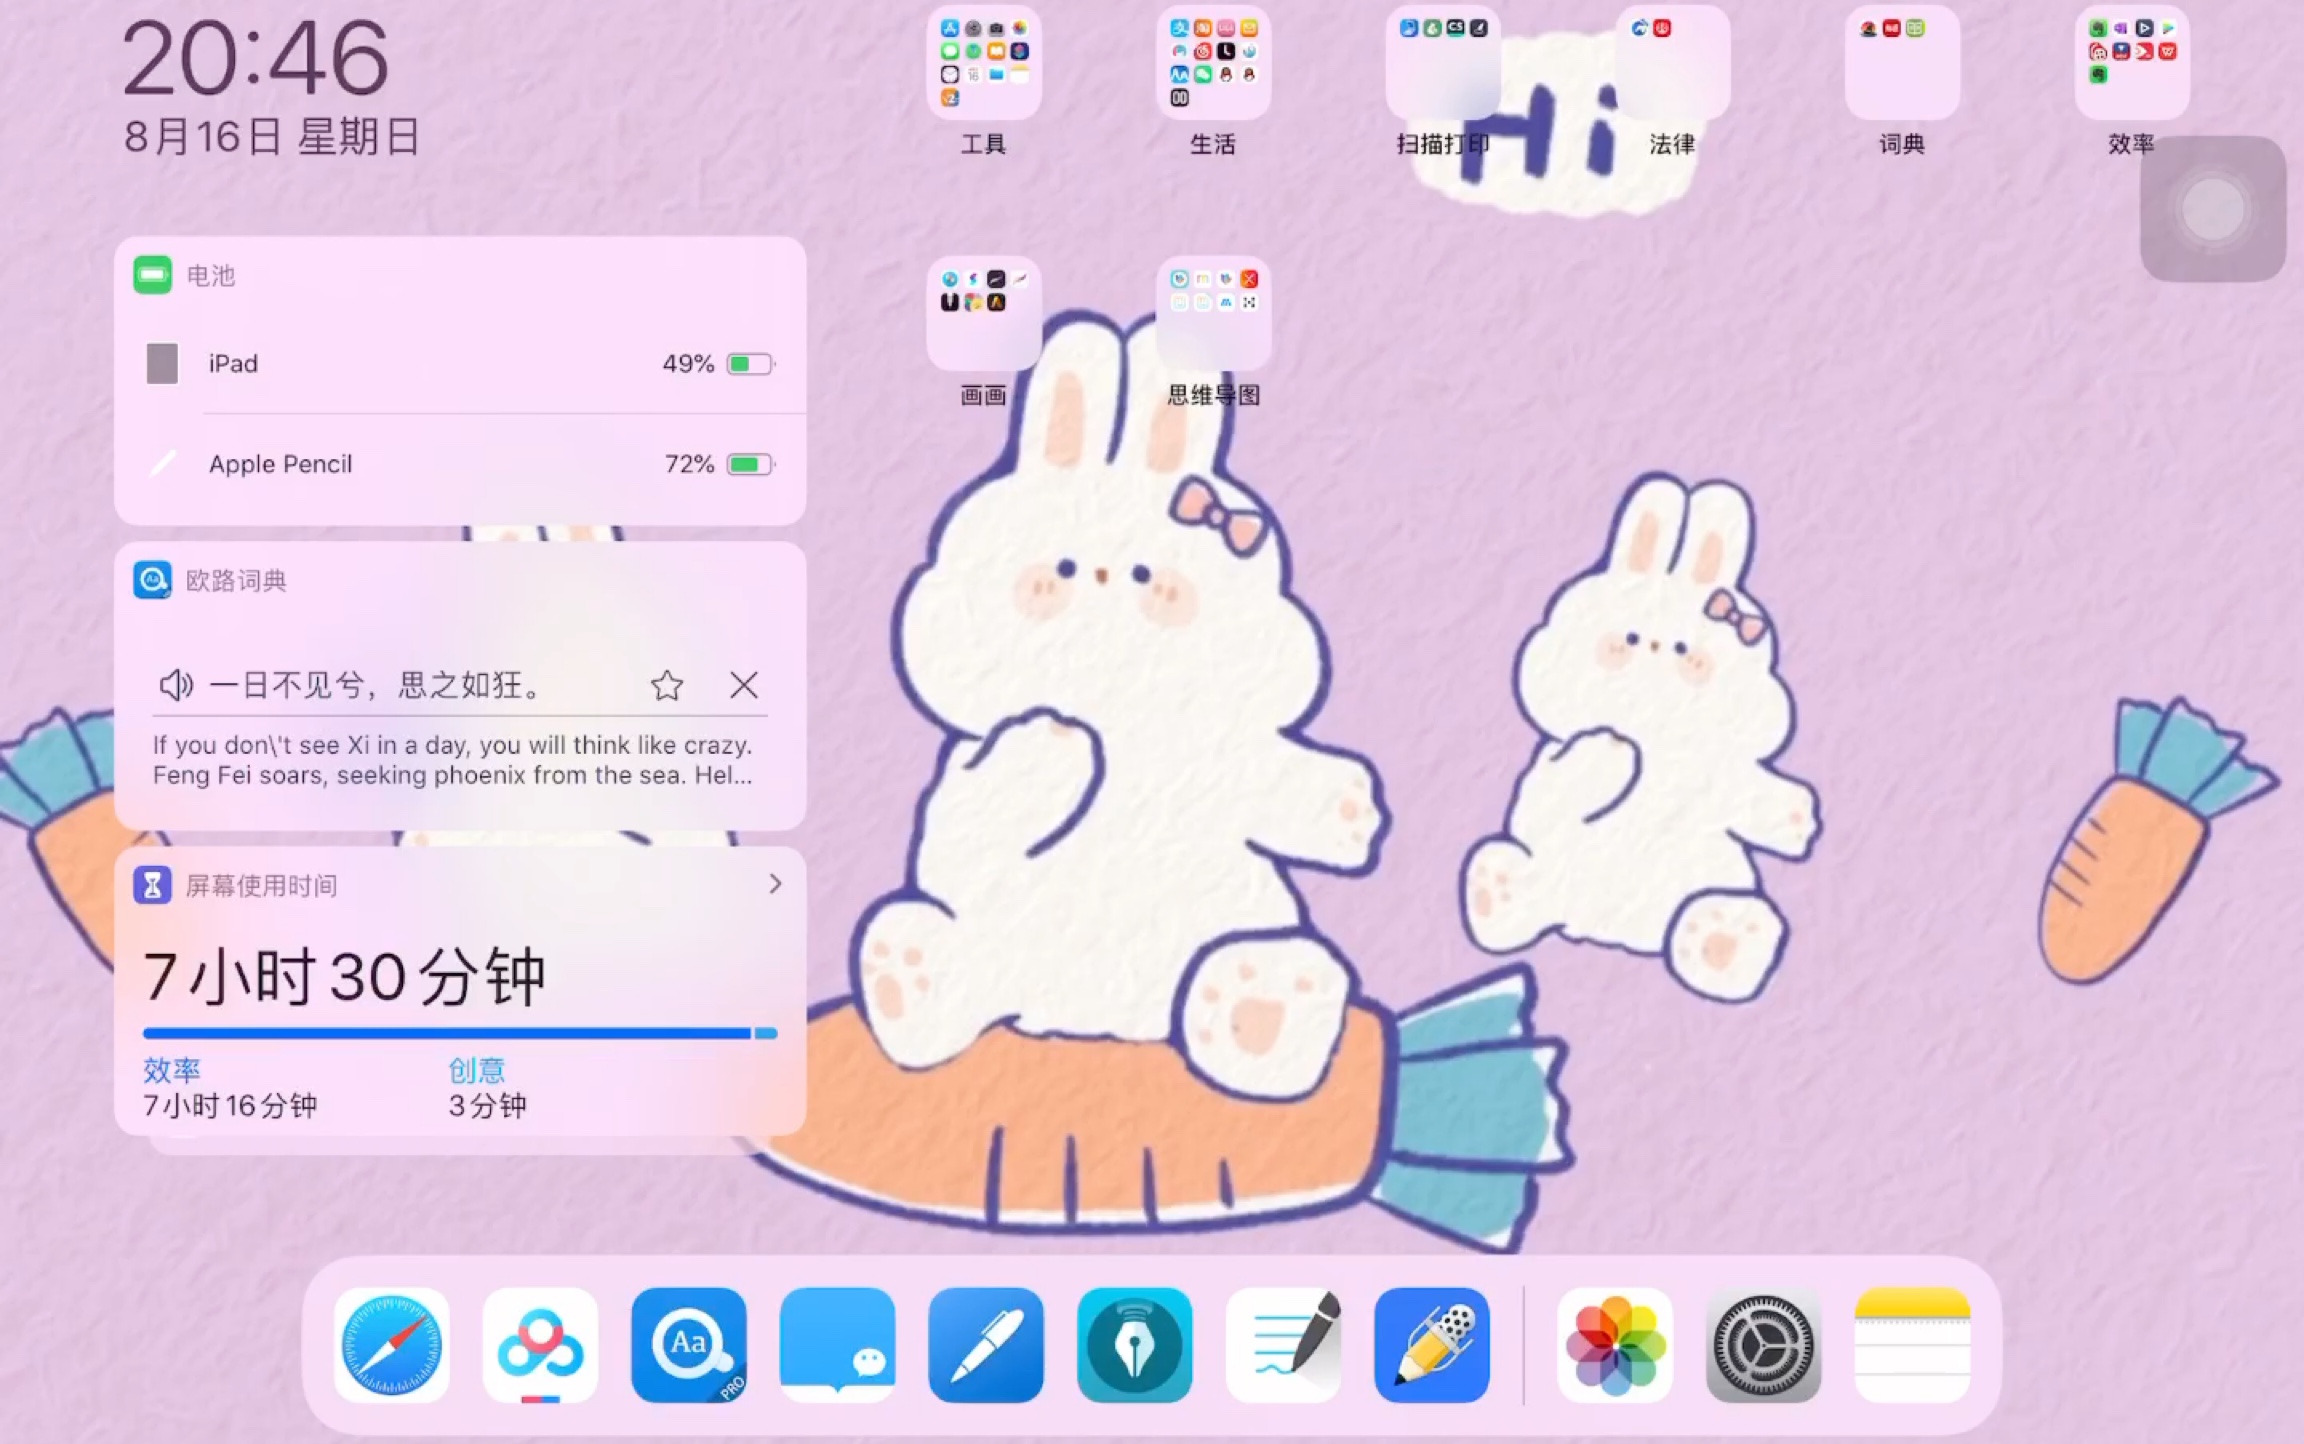Image resolution: width=2304 pixels, height=1444 pixels.
Task: Open Settings gear in dock
Action: [x=1764, y=1345]
